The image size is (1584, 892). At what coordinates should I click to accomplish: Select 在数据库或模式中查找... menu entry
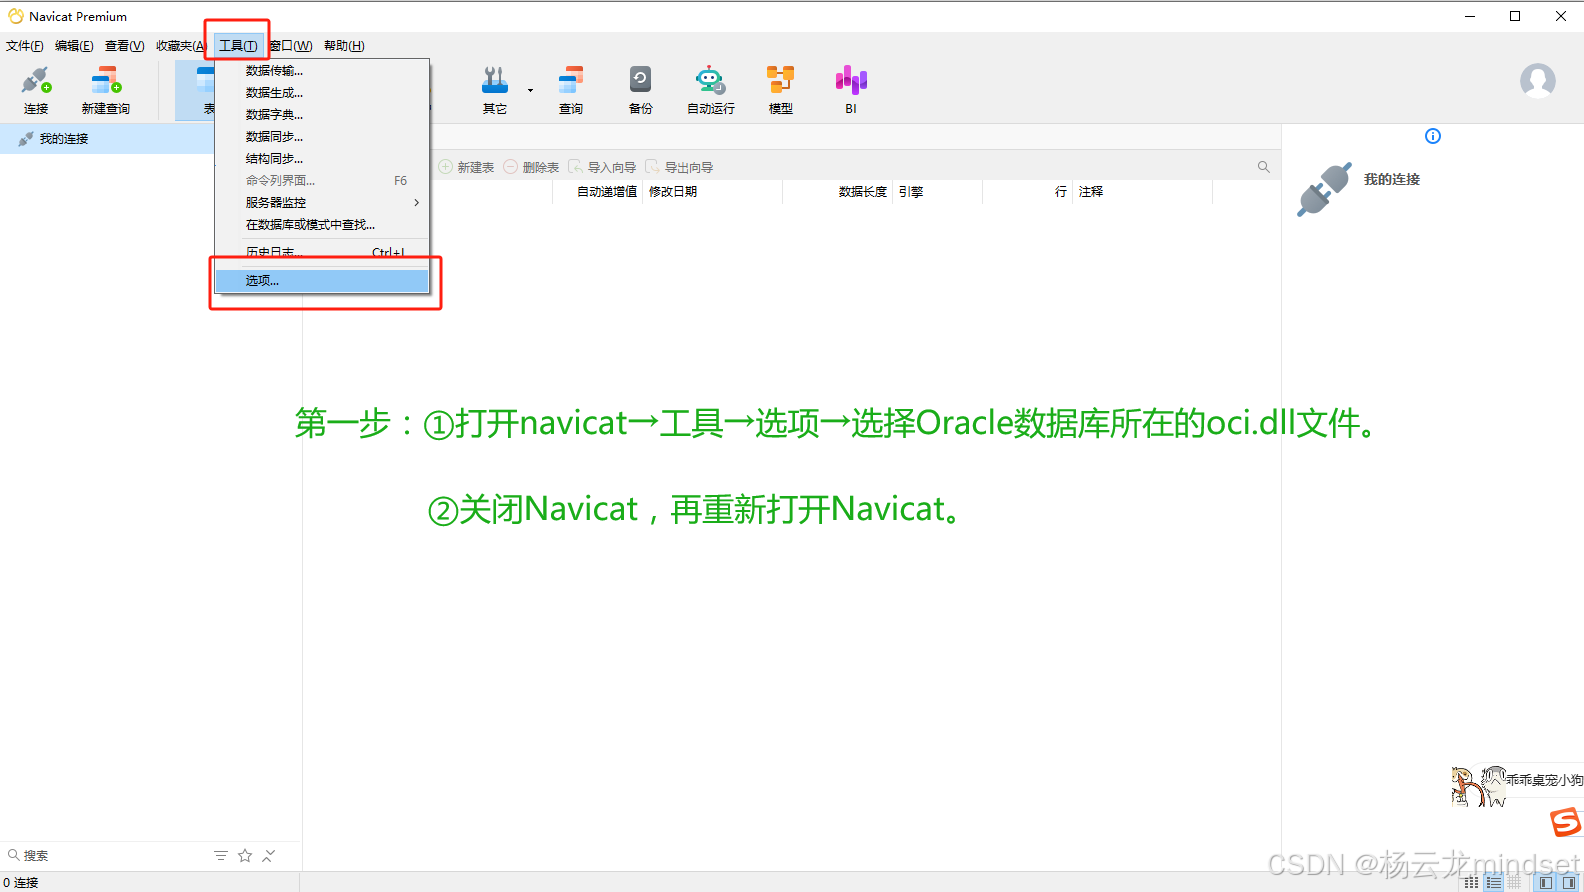pyautogui.click(x=322, y=224)
